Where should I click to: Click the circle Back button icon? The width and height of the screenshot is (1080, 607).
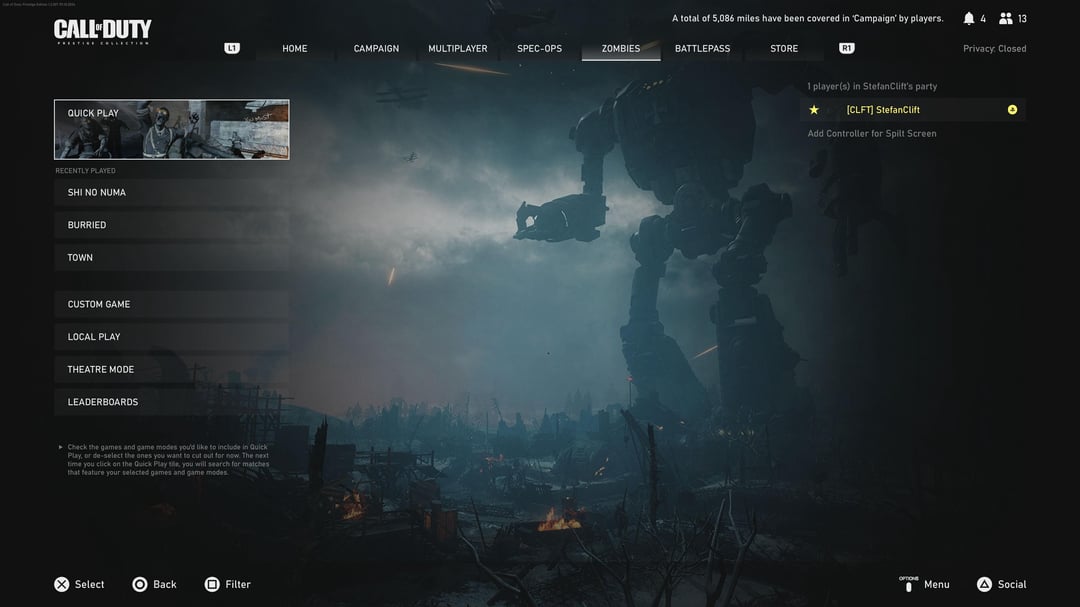[x=140, y=584]
